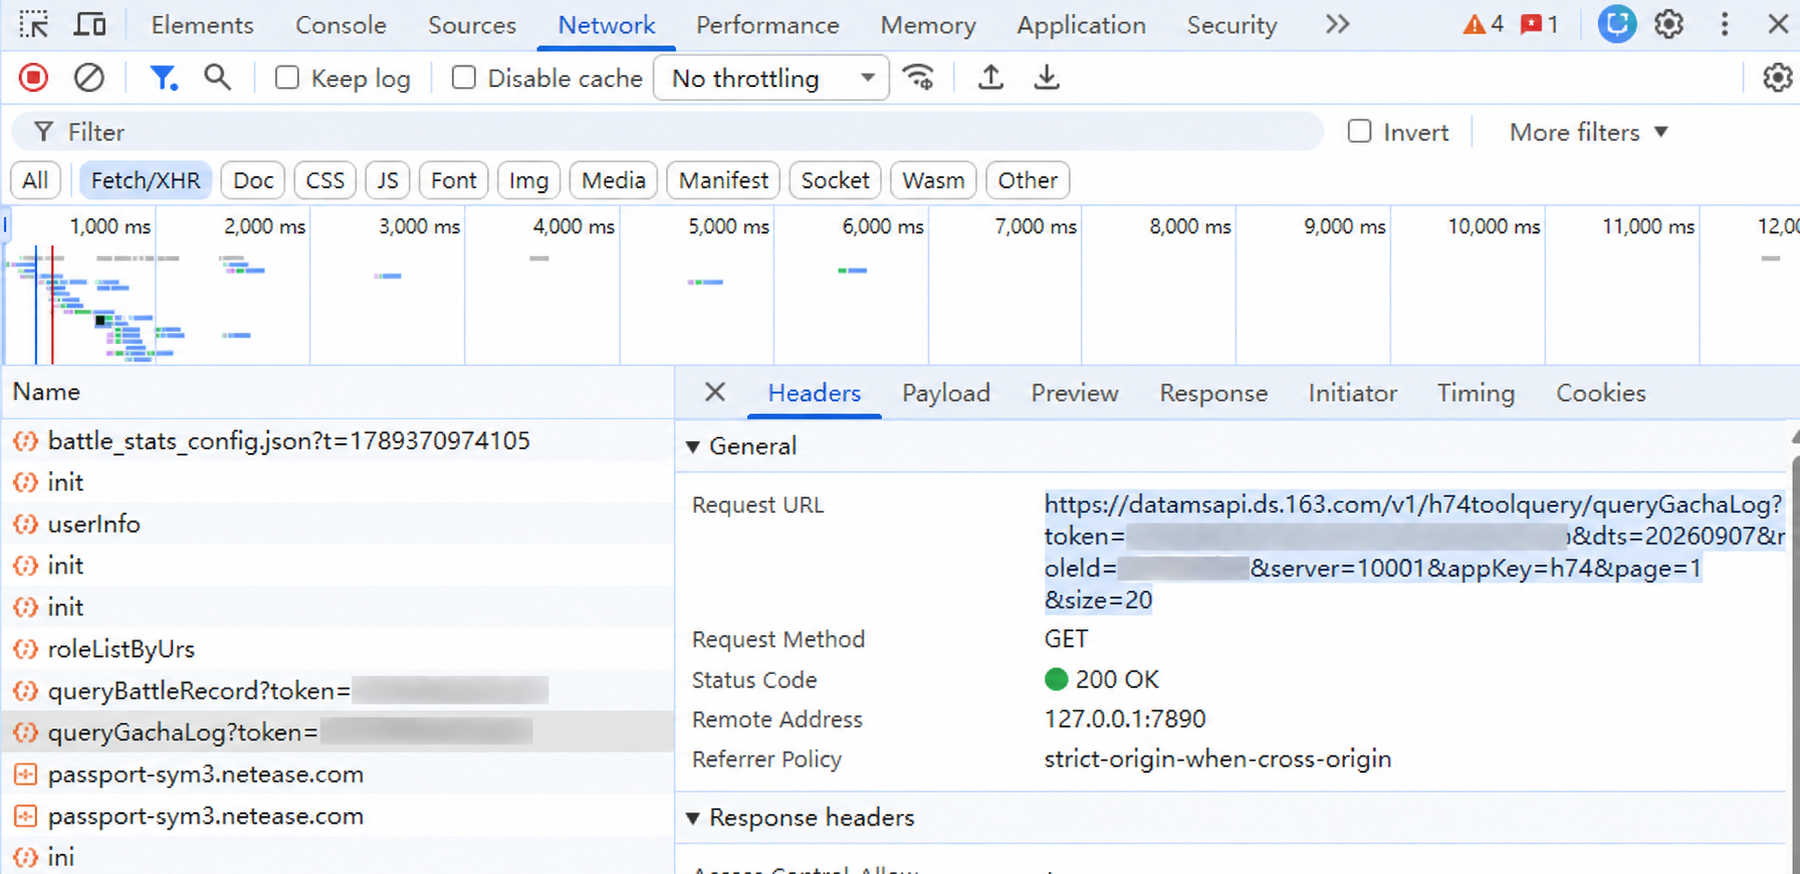Screen dimensions: 1800x874
Task: Enable Disable cache checkbox
Action: click(464, 77)
